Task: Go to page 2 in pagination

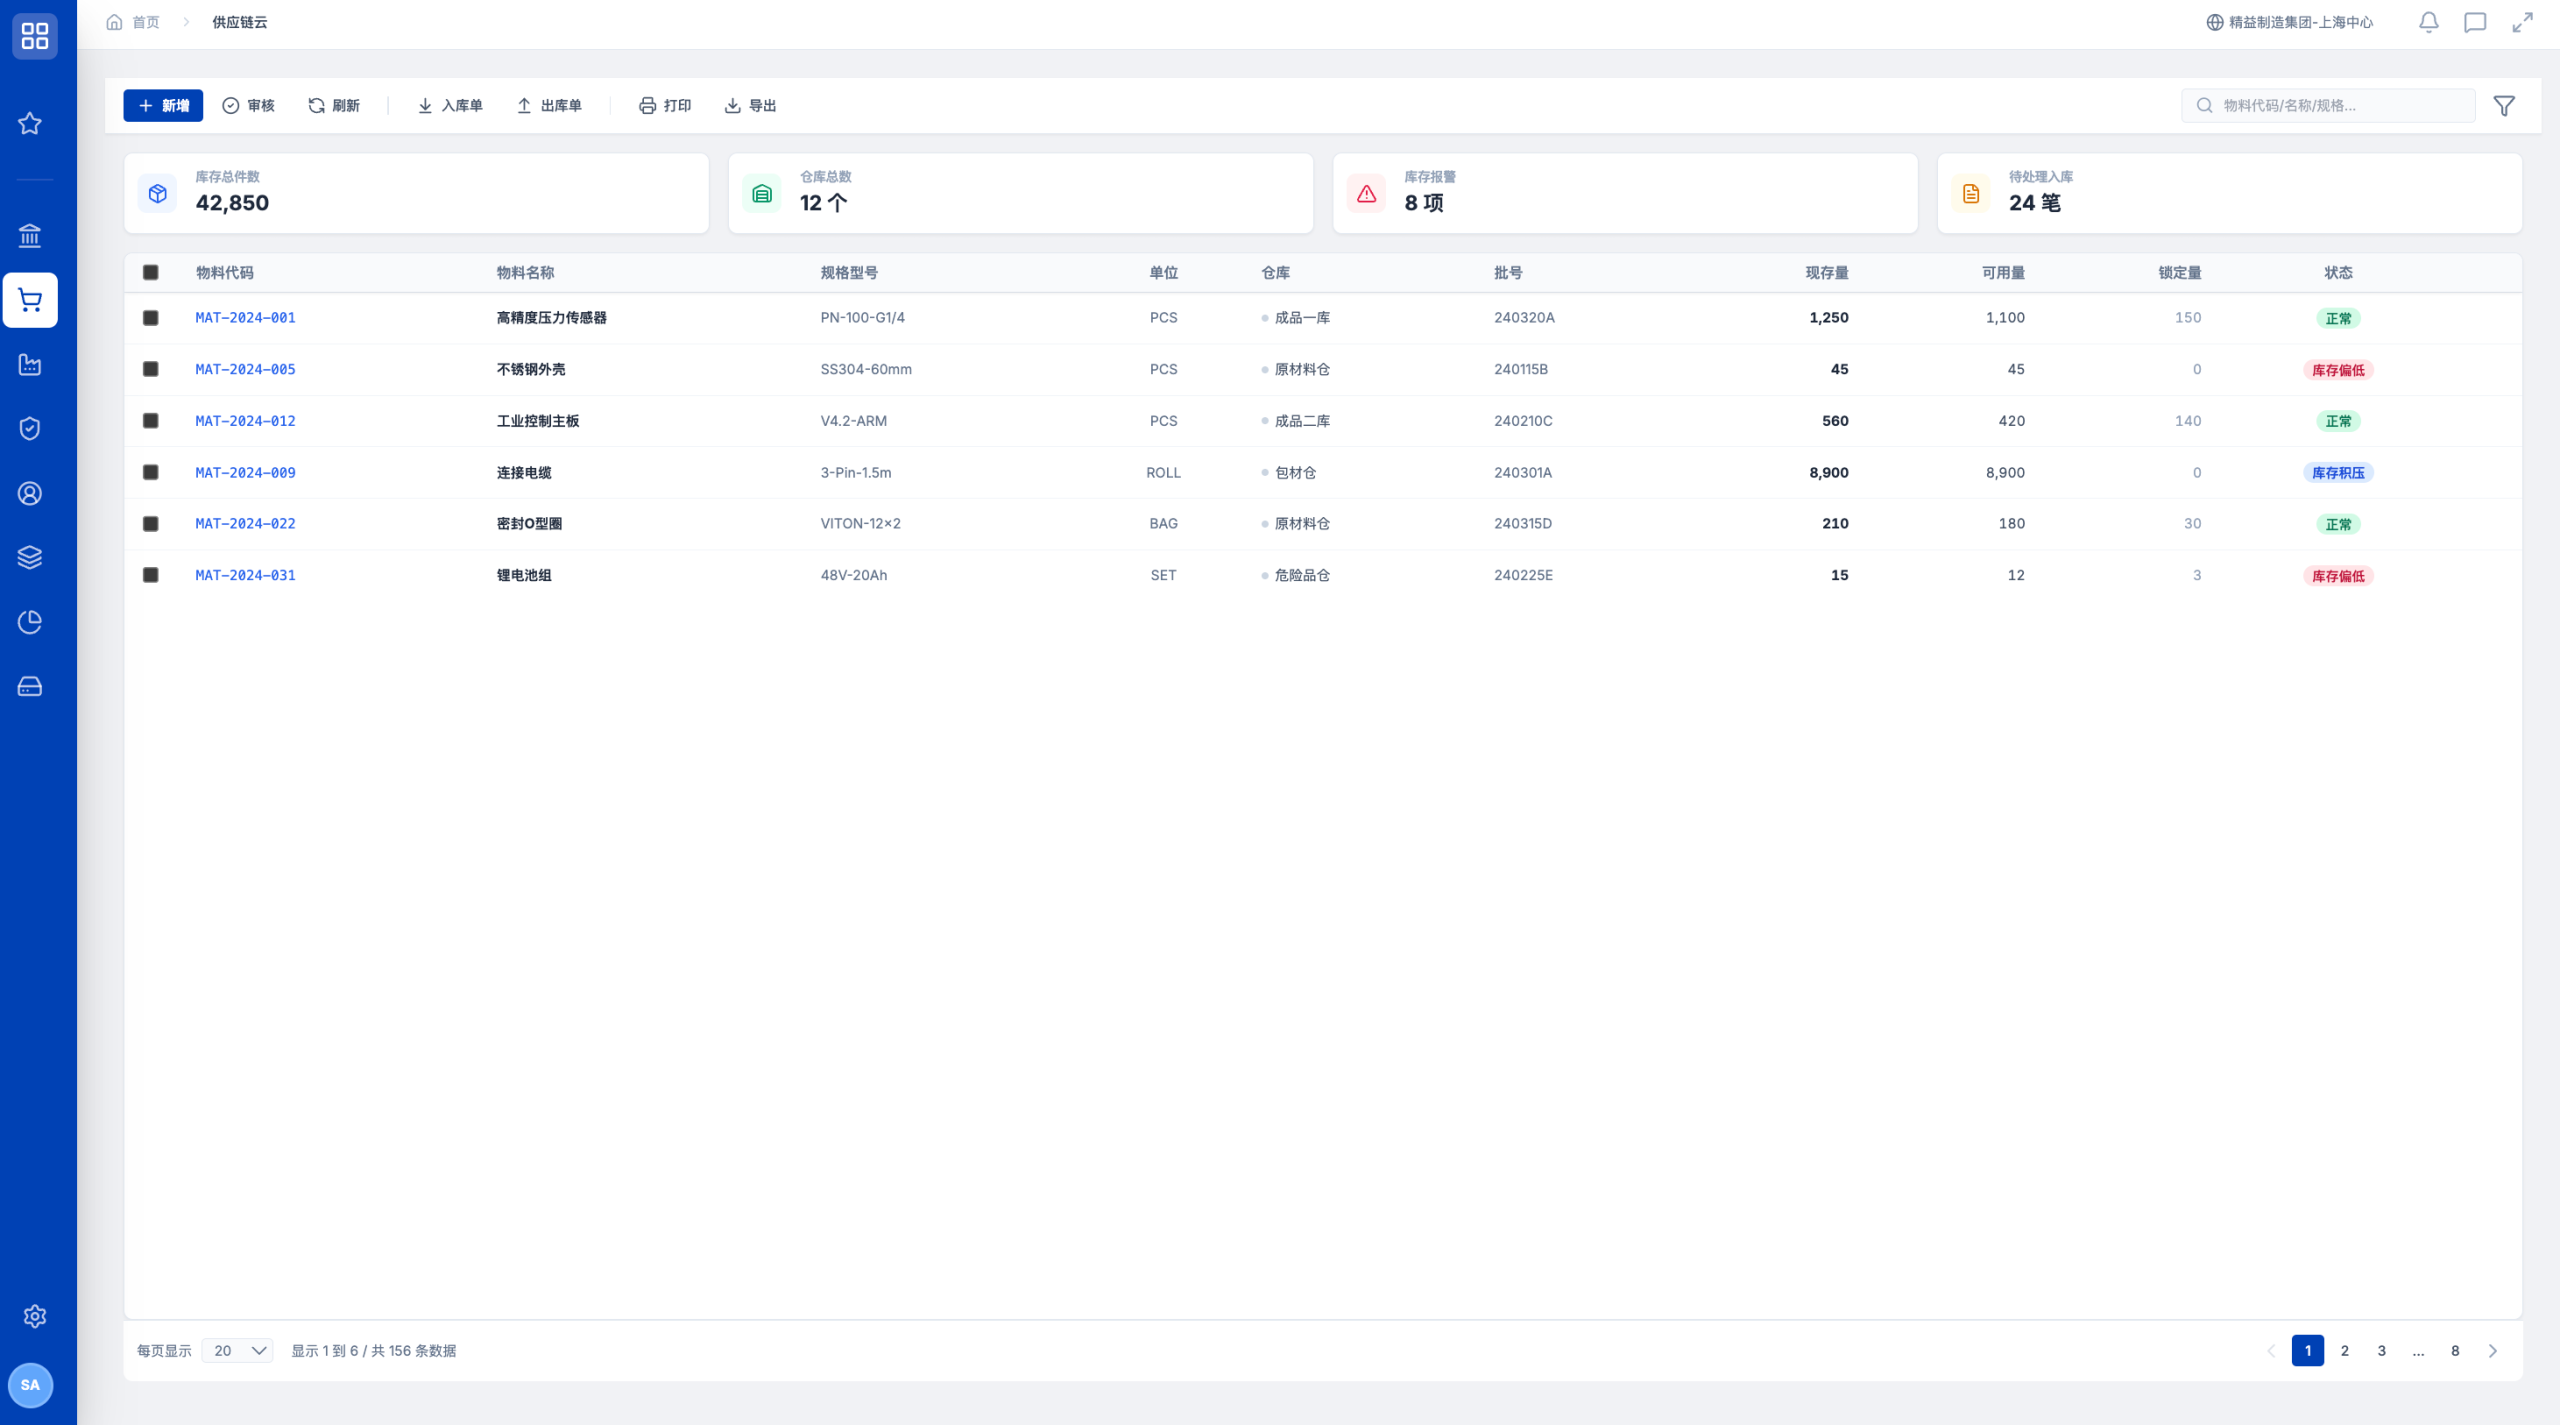Action: coord(2345,1351)
